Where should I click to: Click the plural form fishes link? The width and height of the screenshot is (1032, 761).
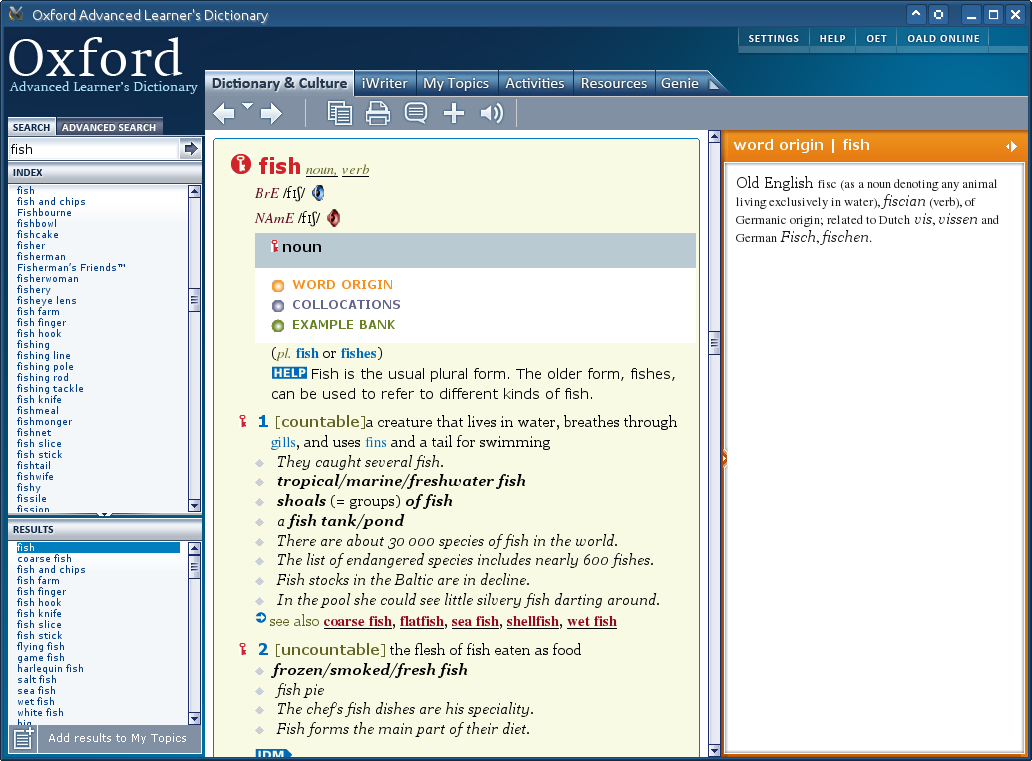359,354
